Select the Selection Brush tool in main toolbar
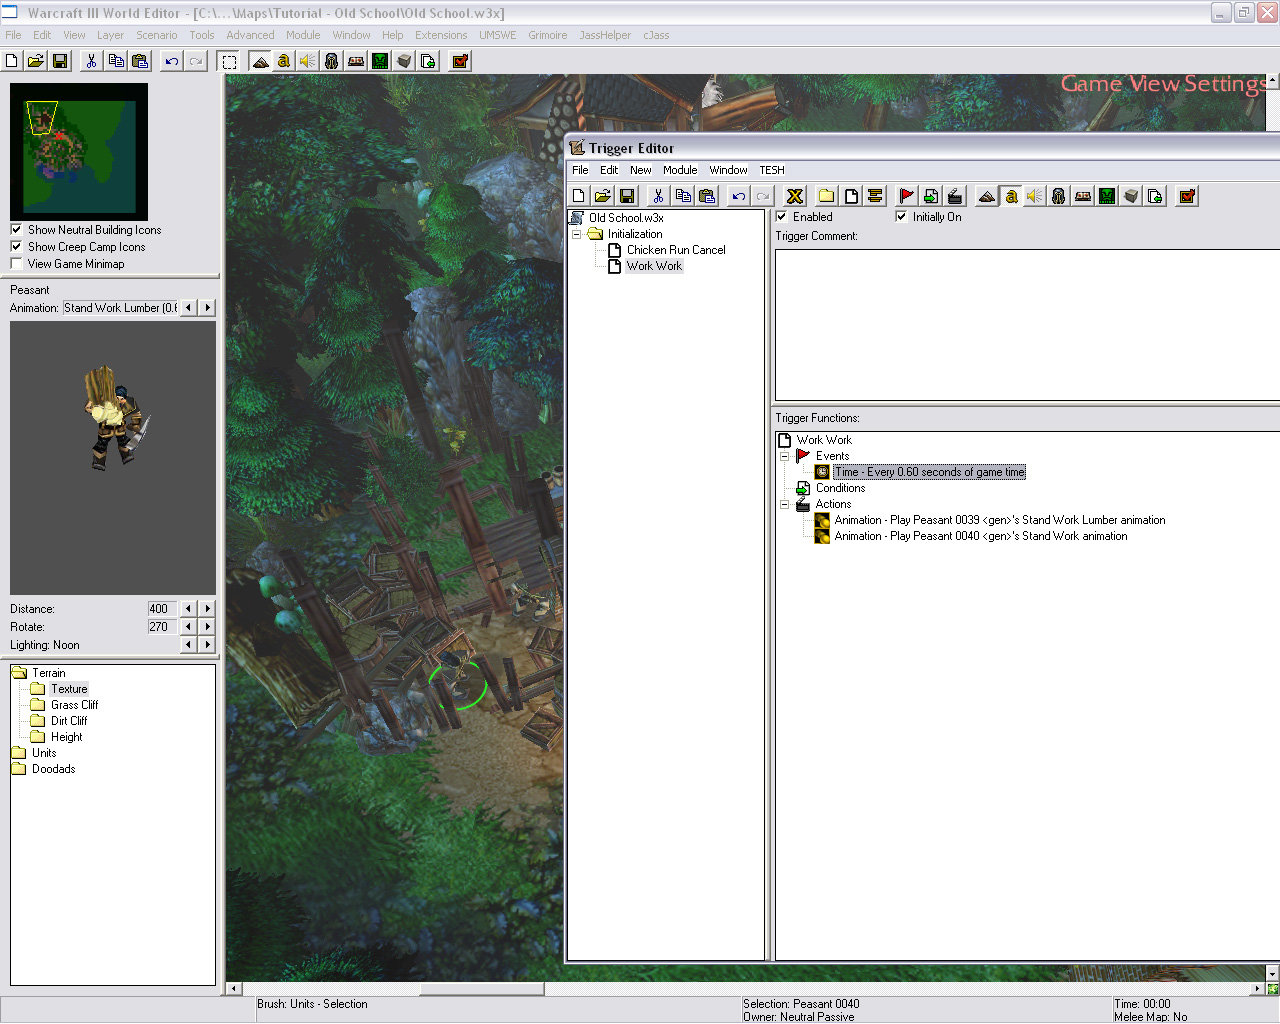Image resolution: width=1280 pixels, height=1024 pixels. (229, 61)
